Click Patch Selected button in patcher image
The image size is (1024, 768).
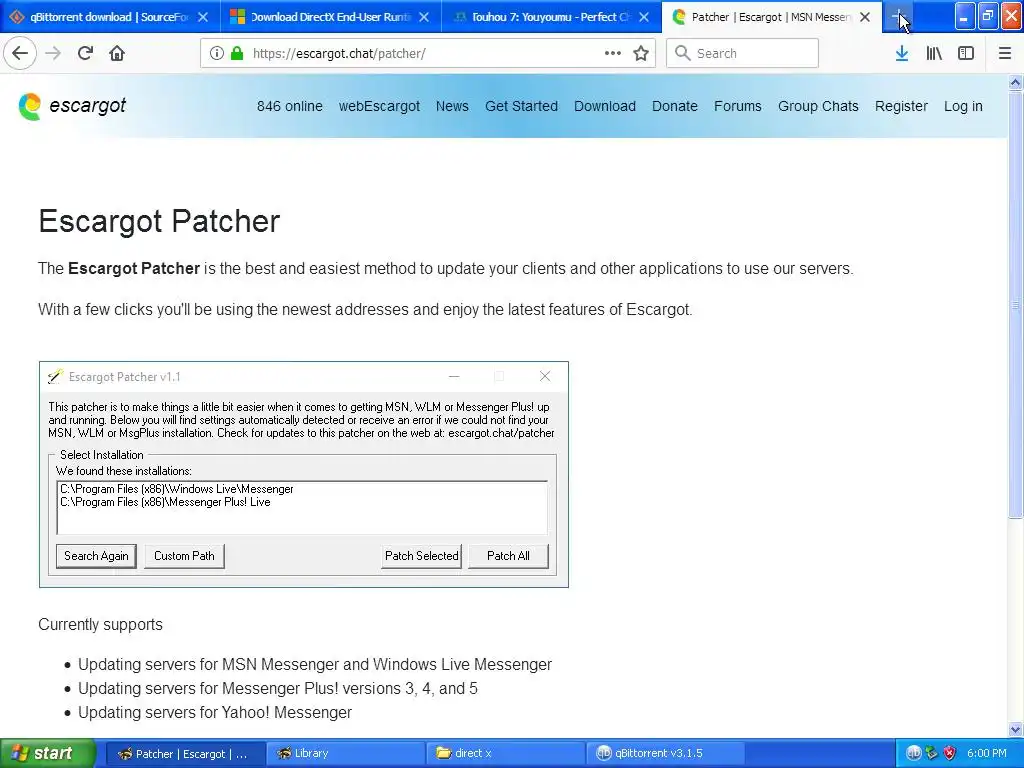point(421,556)
